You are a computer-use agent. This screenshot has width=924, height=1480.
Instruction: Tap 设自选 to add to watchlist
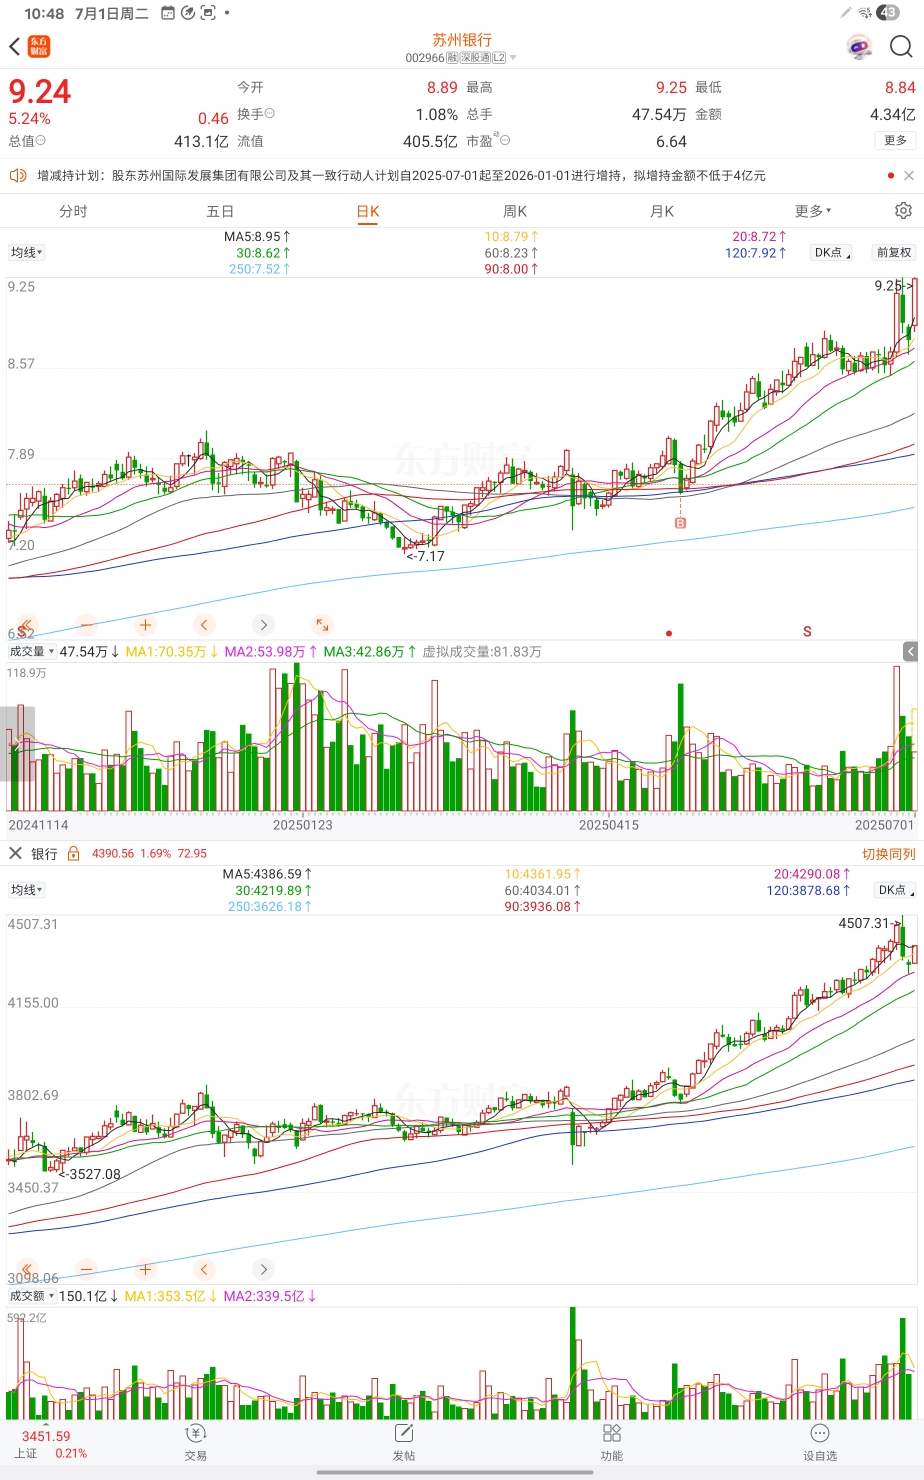(820, 1442)
